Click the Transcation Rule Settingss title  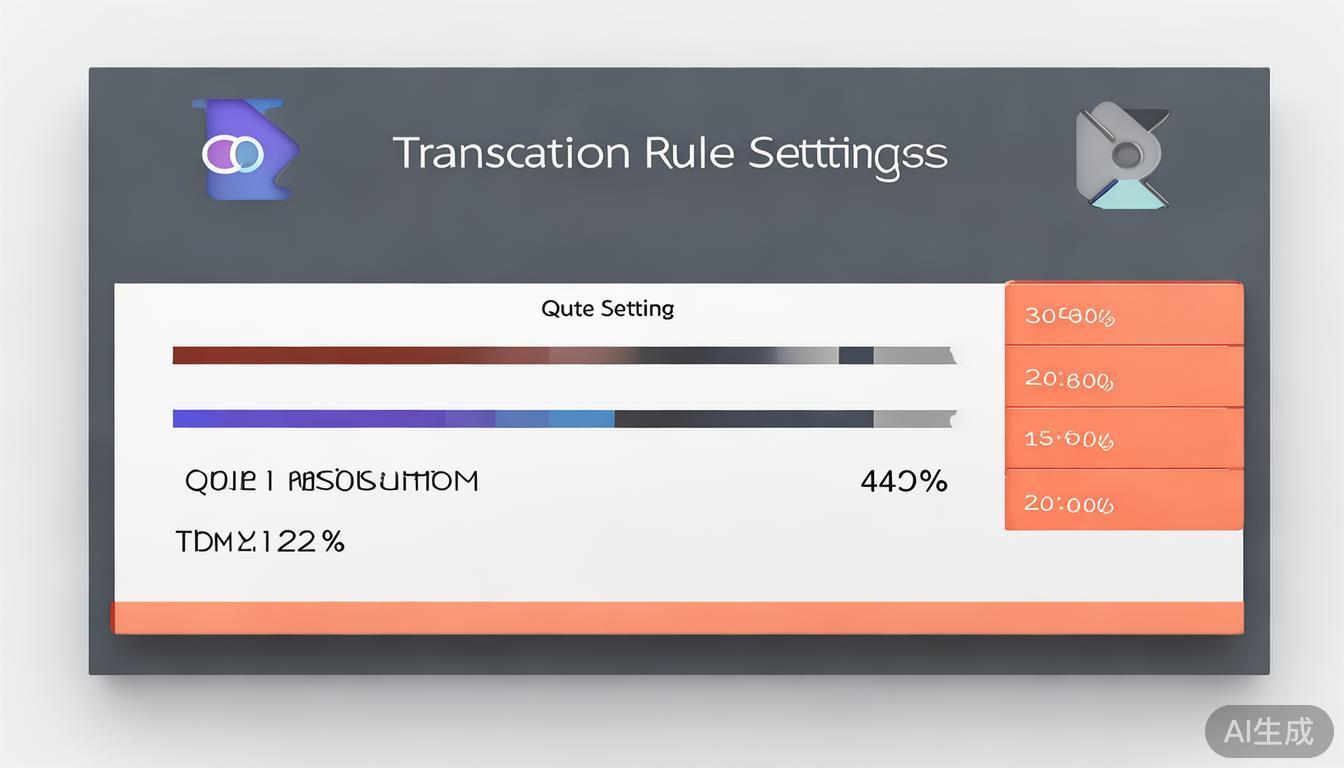[670, 153]
